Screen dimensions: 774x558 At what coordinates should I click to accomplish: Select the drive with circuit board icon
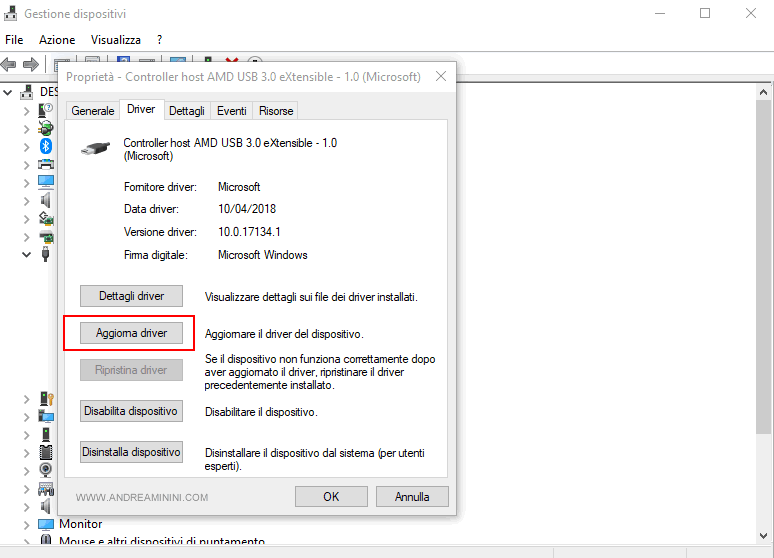[46, 237]
